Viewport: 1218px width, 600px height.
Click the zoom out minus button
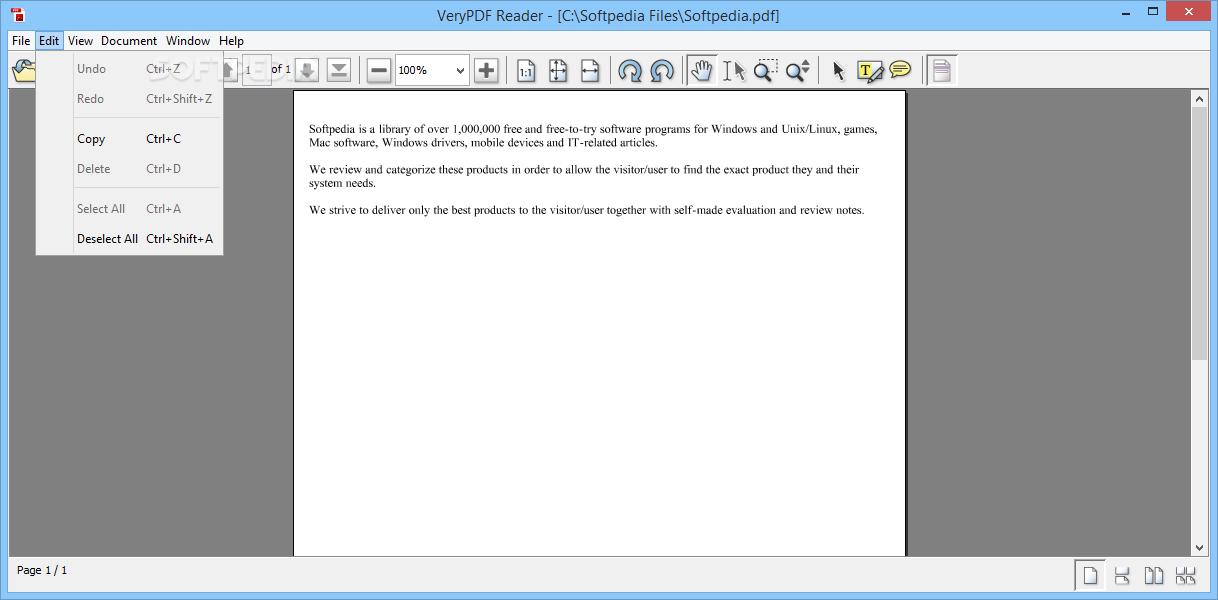pos(379,70)
